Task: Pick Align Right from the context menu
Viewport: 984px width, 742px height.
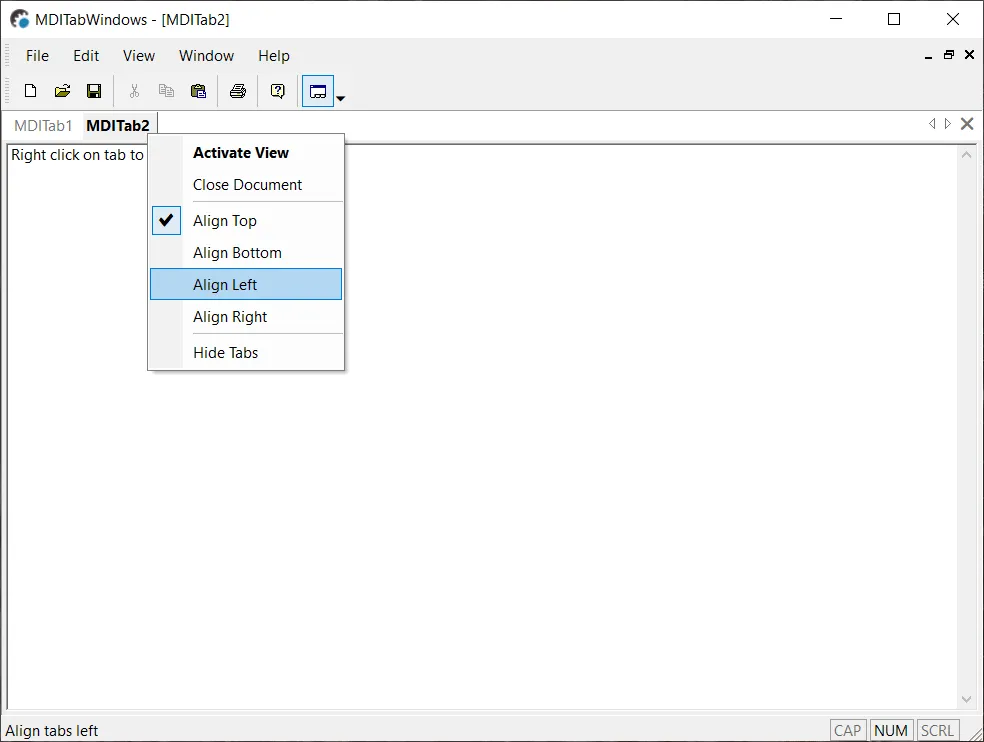Action: click(x=230, y=317)
